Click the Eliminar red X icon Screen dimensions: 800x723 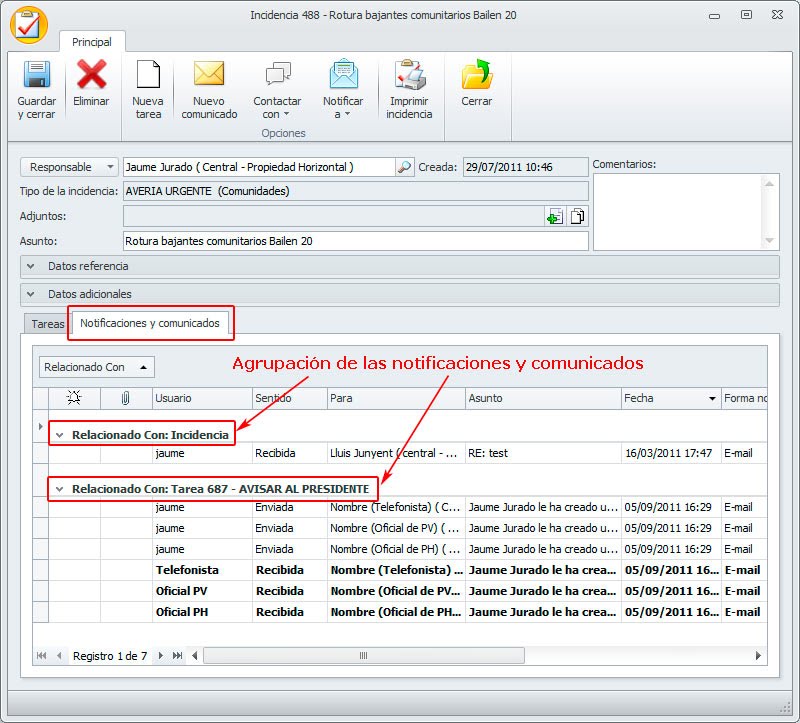(91, 74)
